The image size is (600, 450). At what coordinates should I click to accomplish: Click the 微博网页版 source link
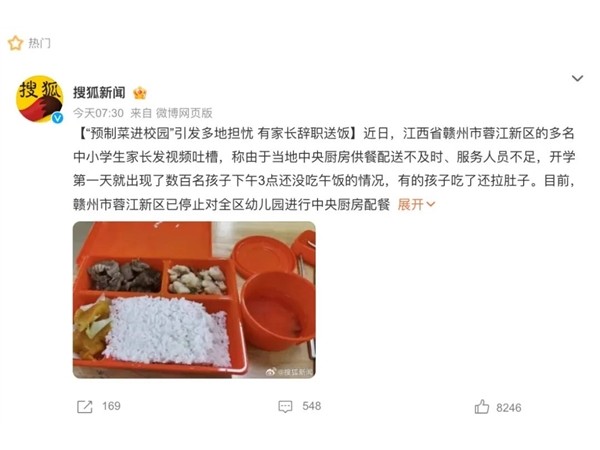coord(184,113)
